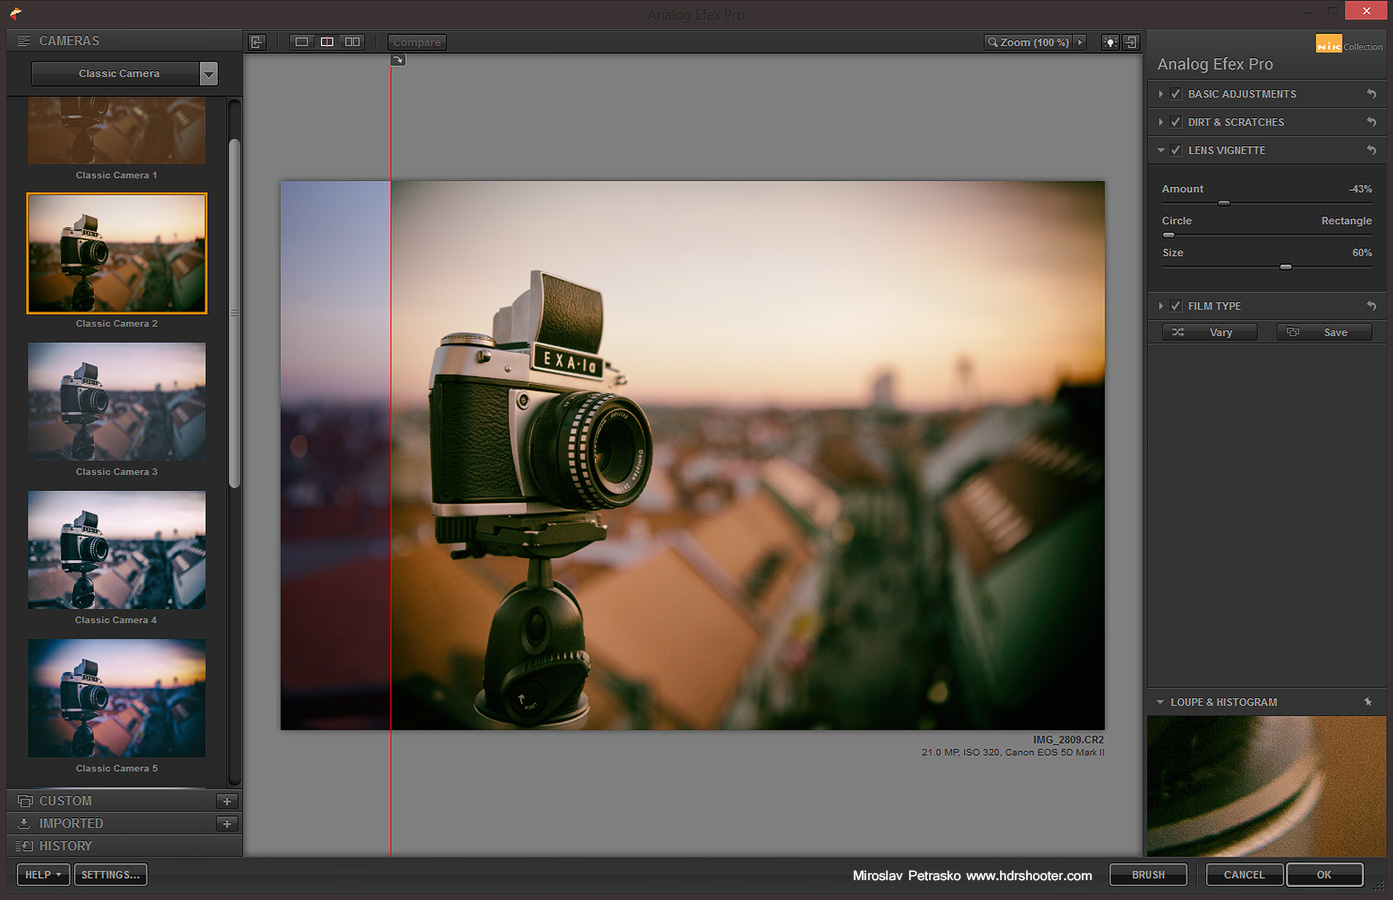The image size is (1393, 900).
Task: Click the Size value 60%
Action: 1362,253
